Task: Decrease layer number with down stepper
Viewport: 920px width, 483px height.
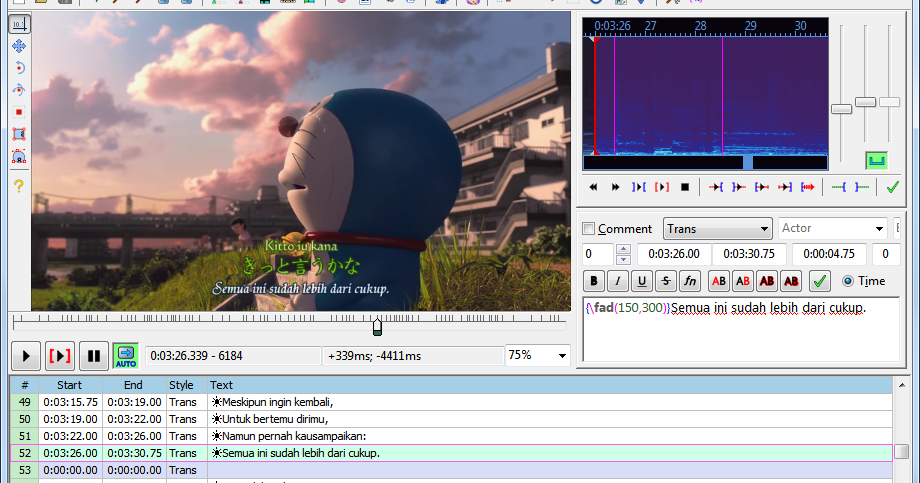Action: coord(623,259)
